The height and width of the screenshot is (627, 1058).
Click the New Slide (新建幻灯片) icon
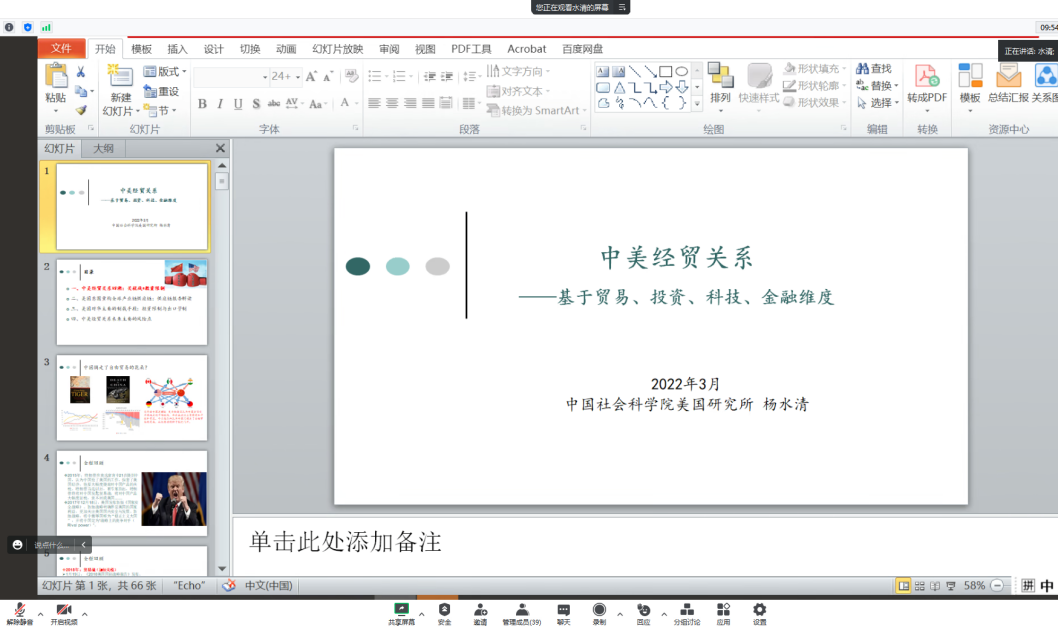tap(120, 78)
